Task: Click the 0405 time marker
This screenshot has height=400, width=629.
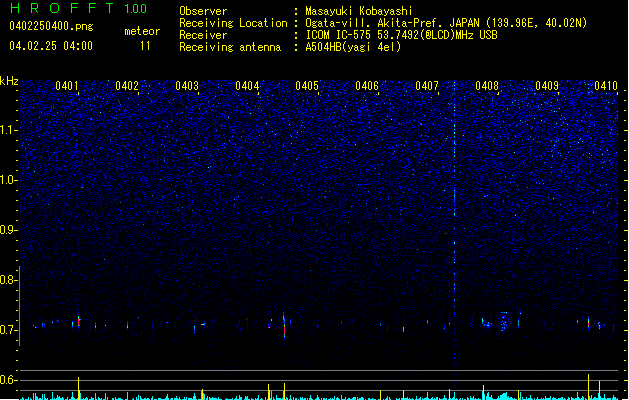Action: (307, 86)
